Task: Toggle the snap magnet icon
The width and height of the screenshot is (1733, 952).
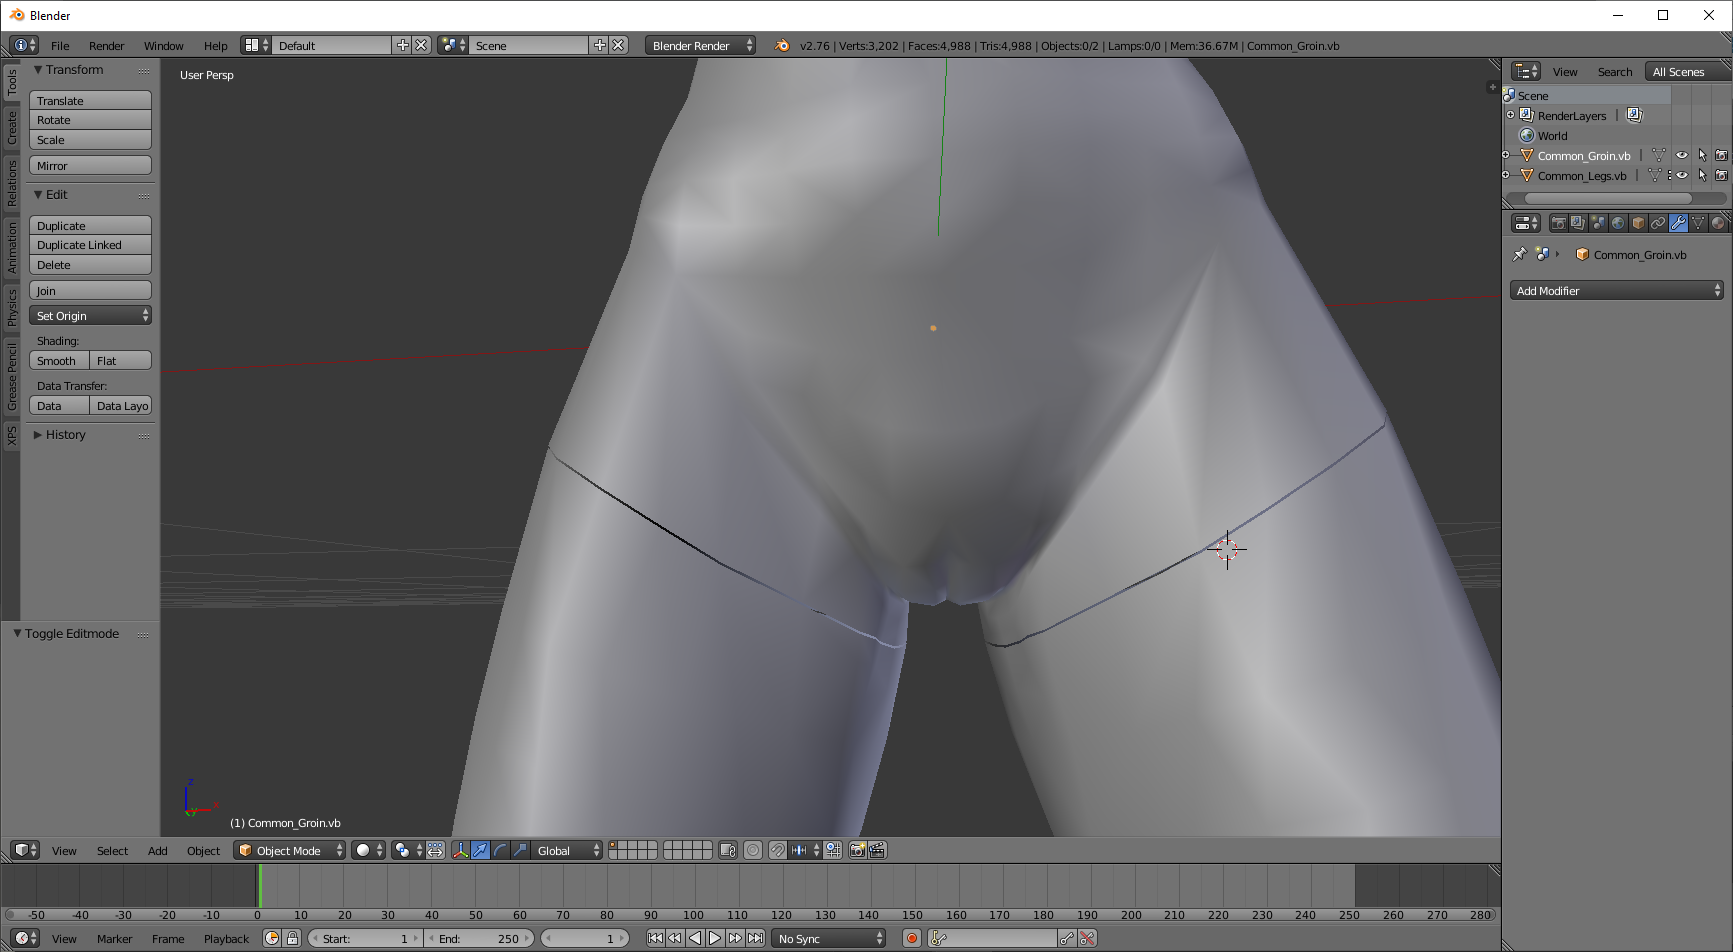Action: pos(777,850)
